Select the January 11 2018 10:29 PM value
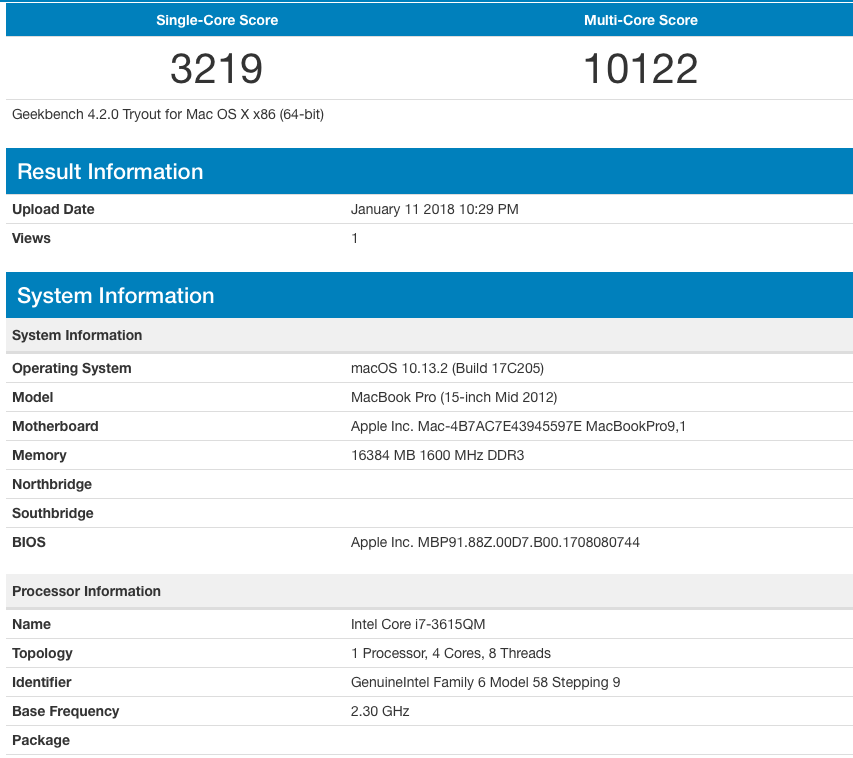853x758 pixels. (x=434, y=209)
